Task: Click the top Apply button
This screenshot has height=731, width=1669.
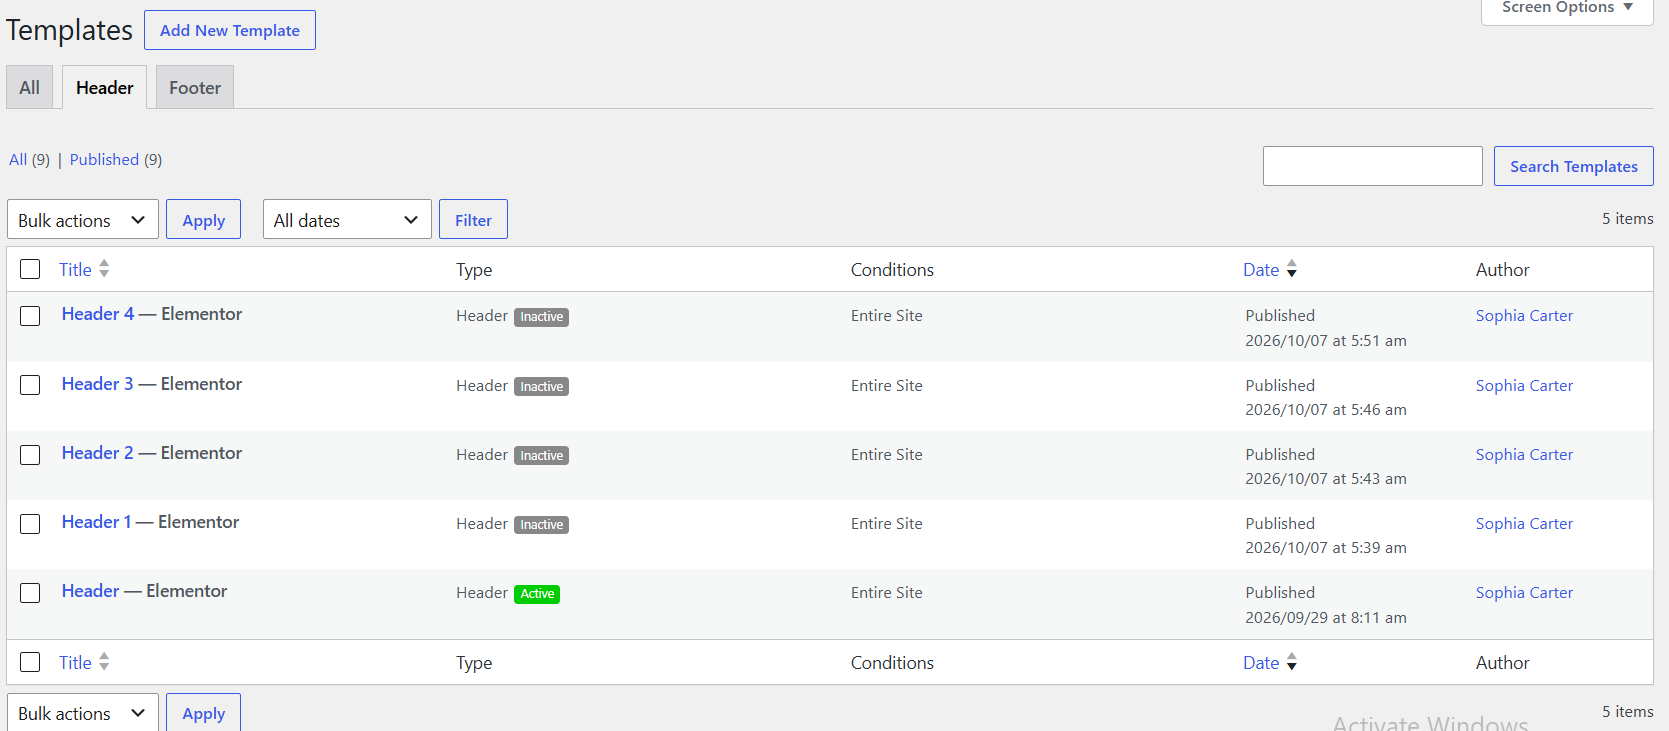Action: 203,220
